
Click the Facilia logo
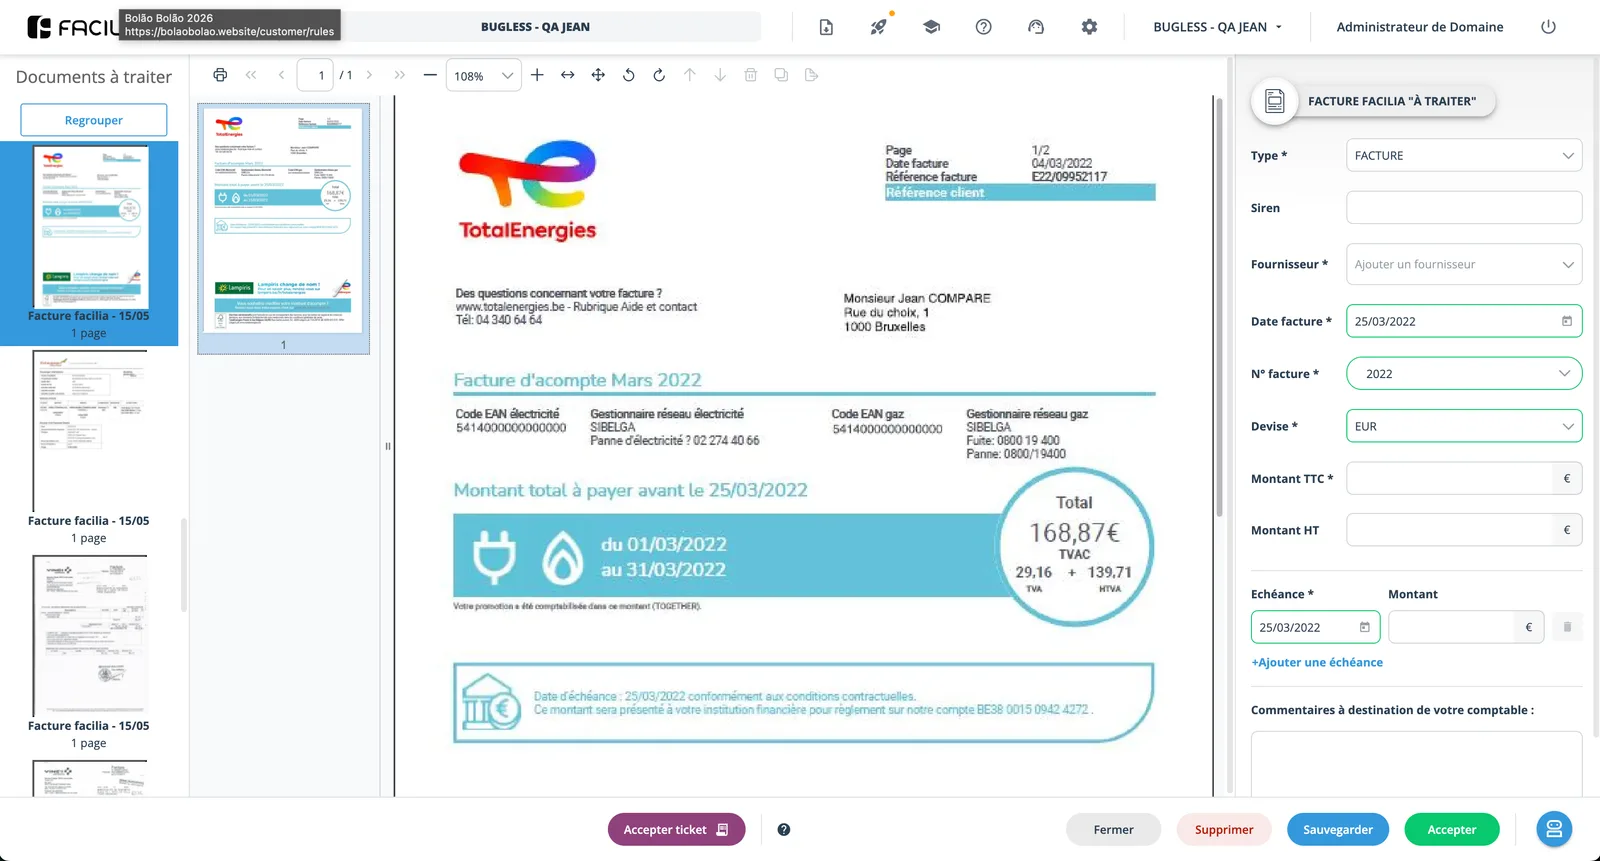click(x=72, y=27)
